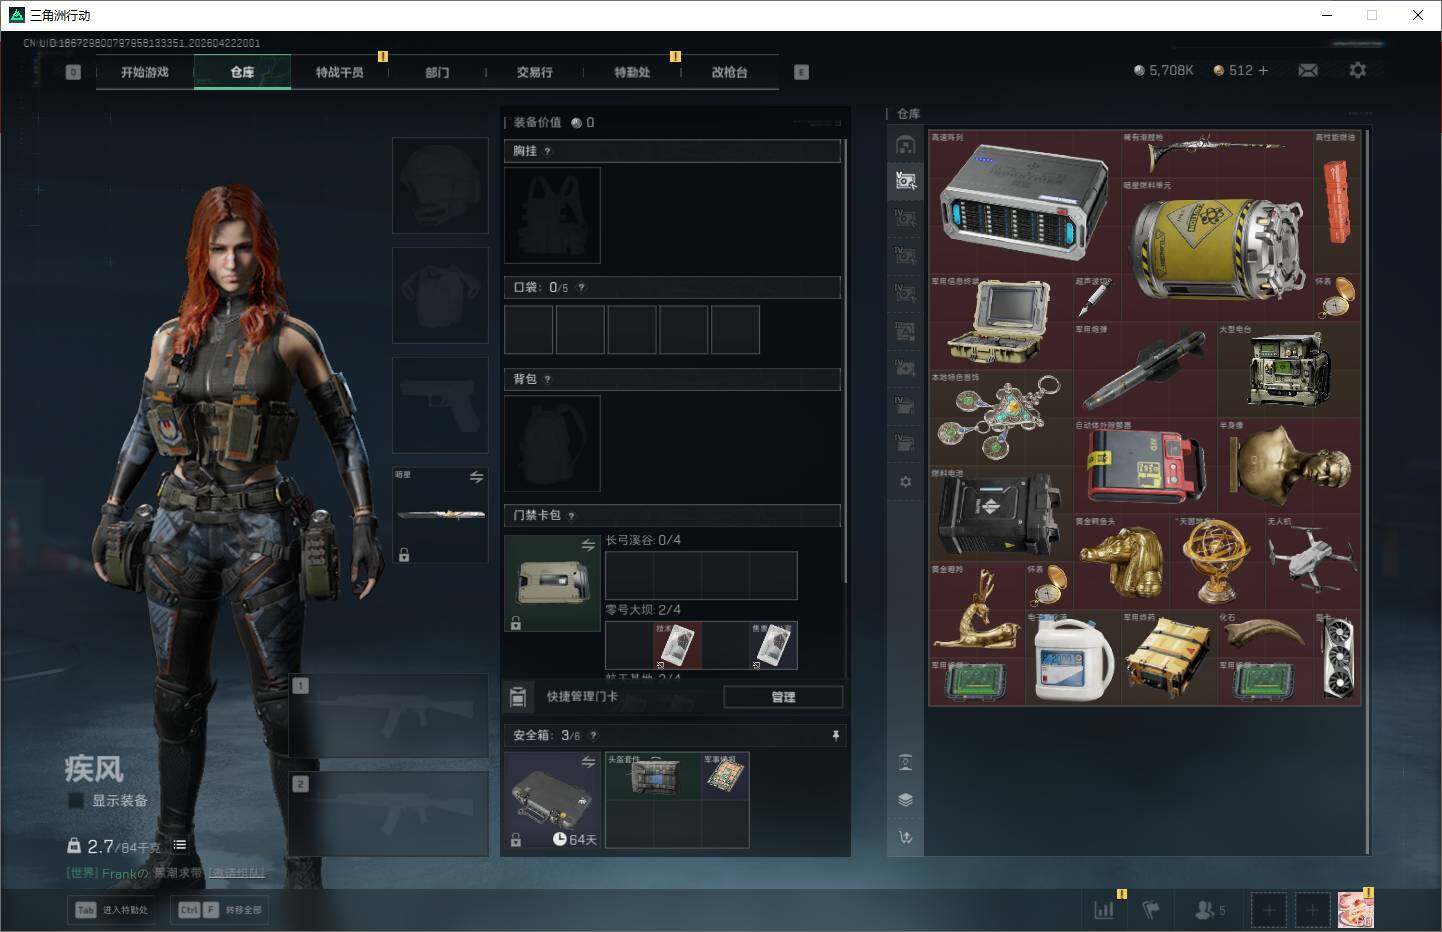The height and width of the screenshot is (932, 1442).
Task: Select the 燃料电池 item
Action: 1000,514
